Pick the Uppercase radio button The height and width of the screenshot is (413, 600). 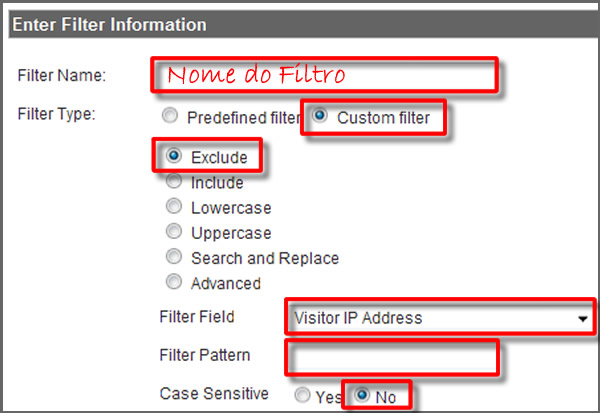click(x=174, y=232)
